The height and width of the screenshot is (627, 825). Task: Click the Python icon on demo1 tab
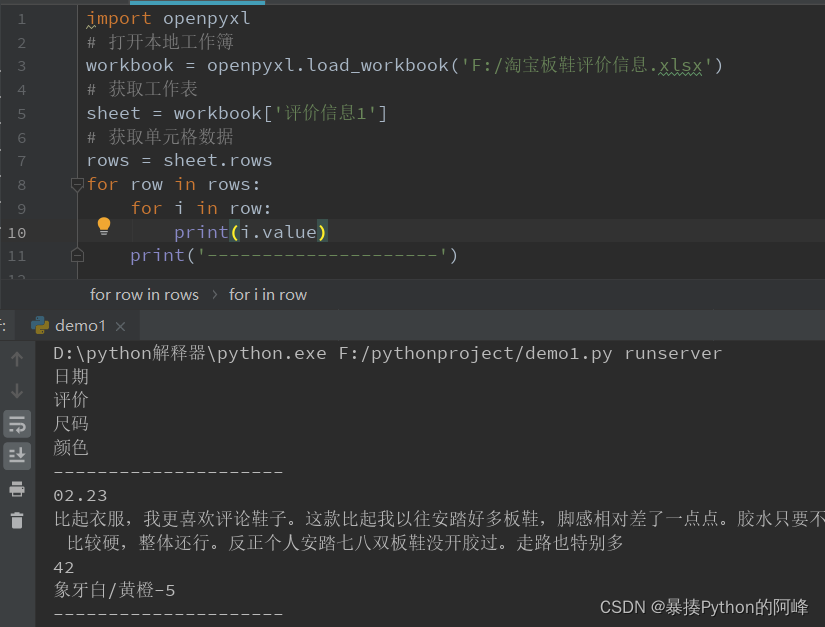tap(40, 326)
